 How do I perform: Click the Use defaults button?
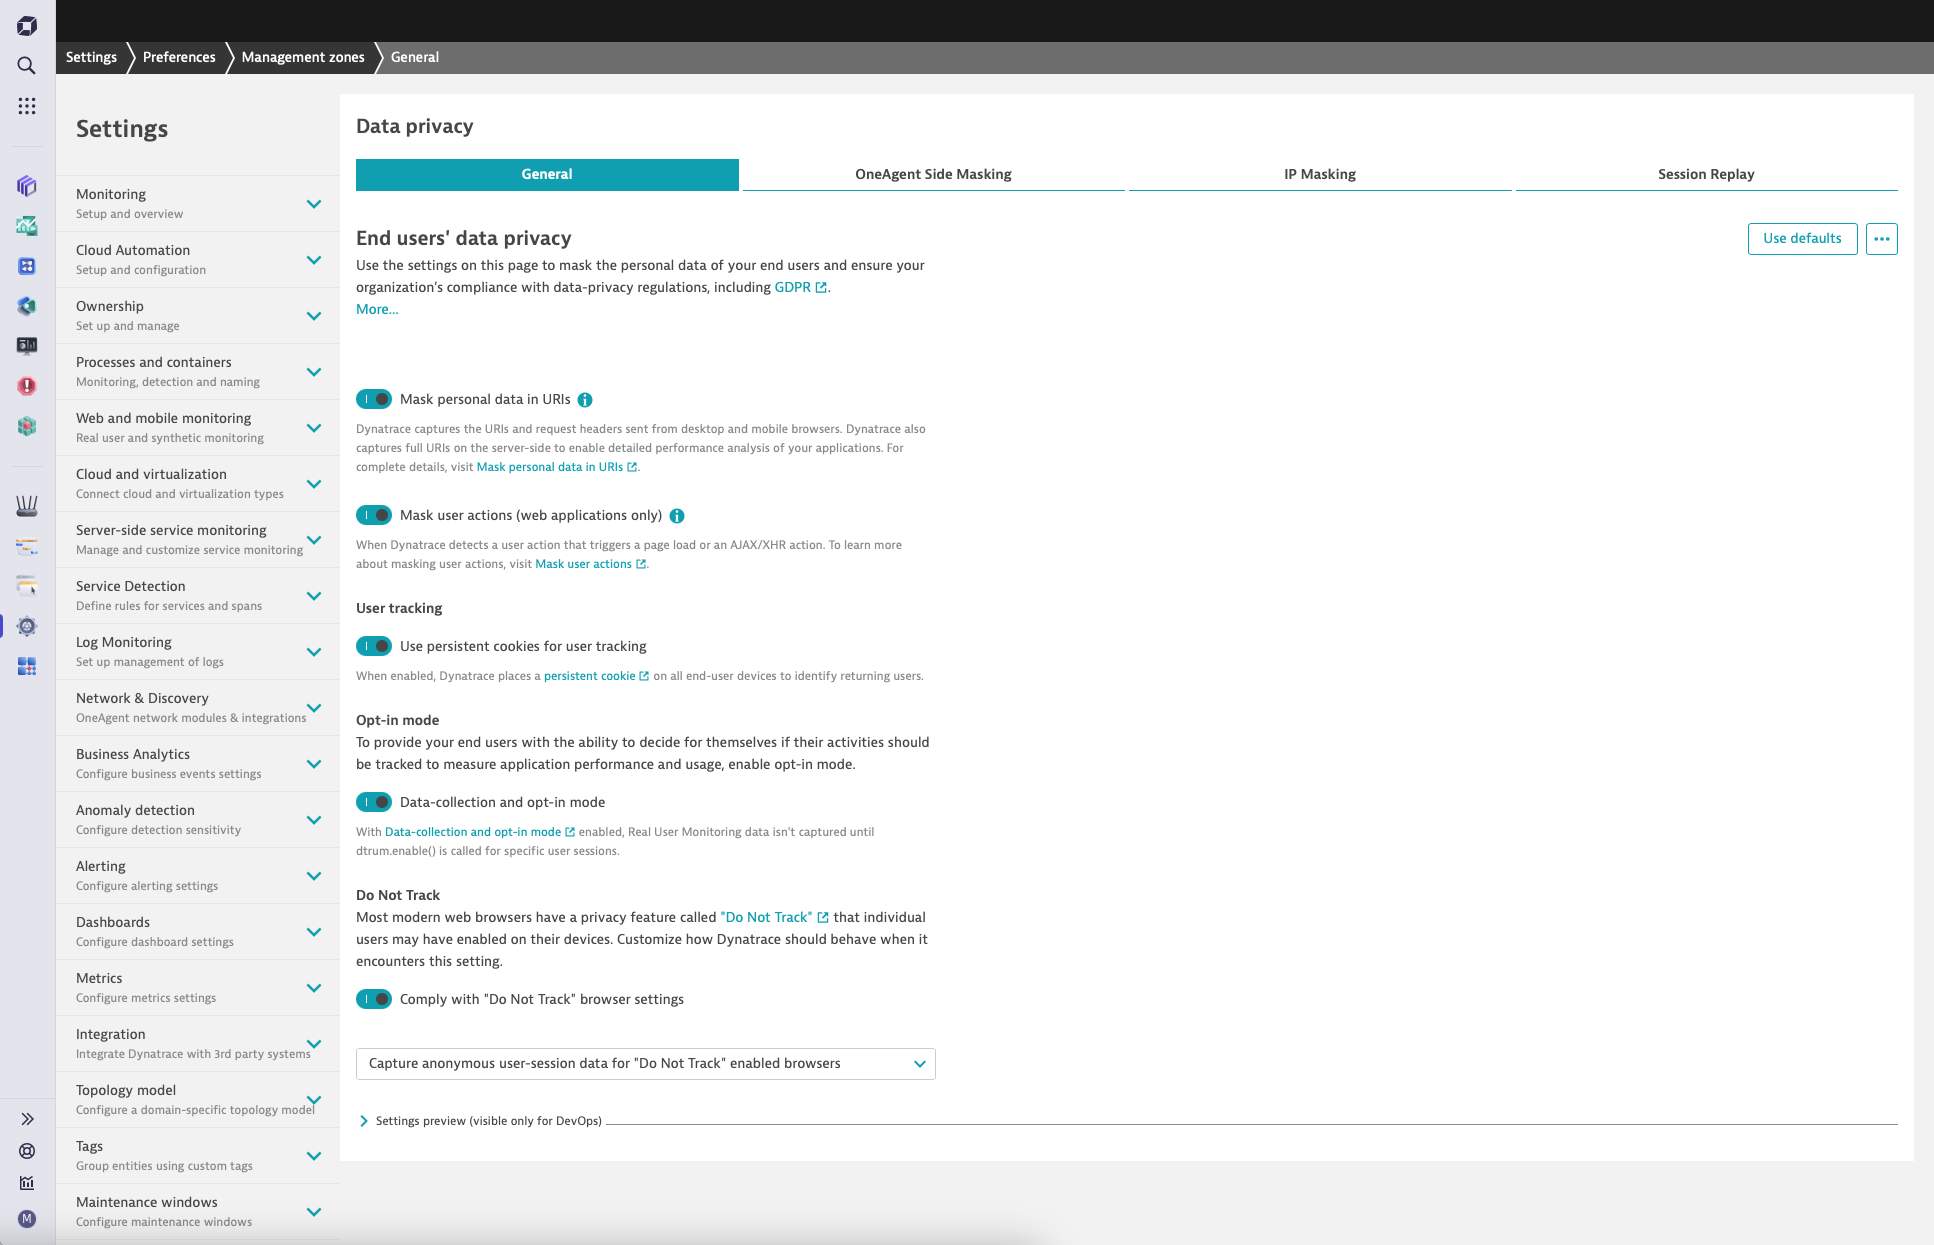click(x=1802, y=238)
